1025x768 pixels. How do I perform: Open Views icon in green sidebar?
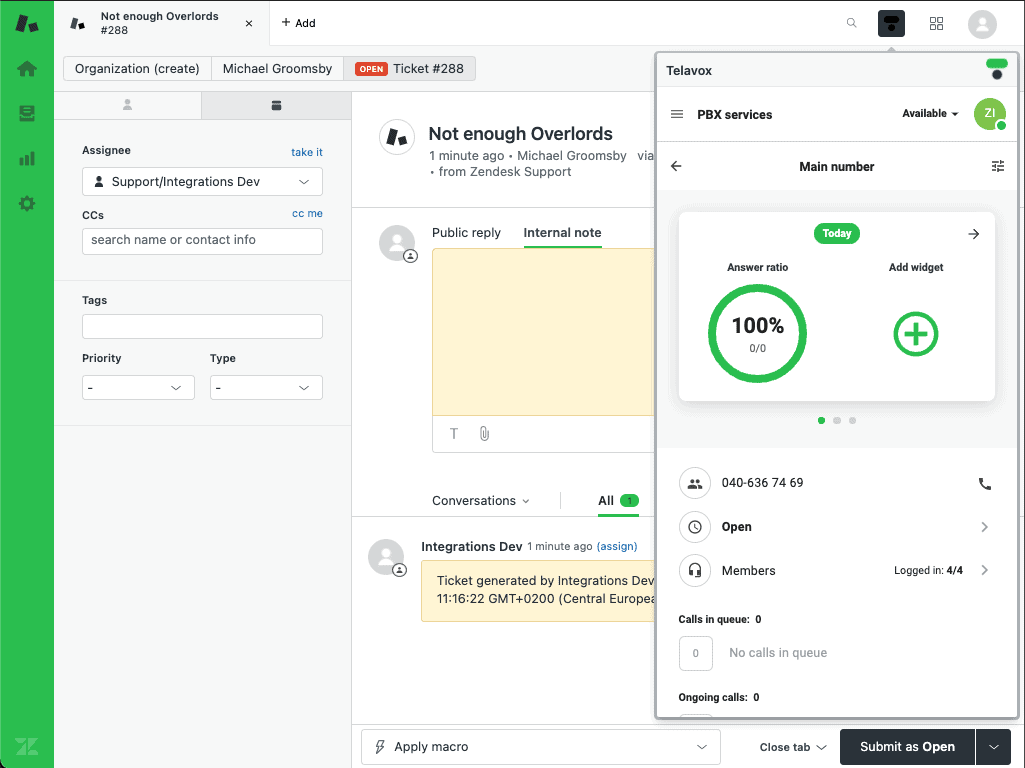coord(27,114)
